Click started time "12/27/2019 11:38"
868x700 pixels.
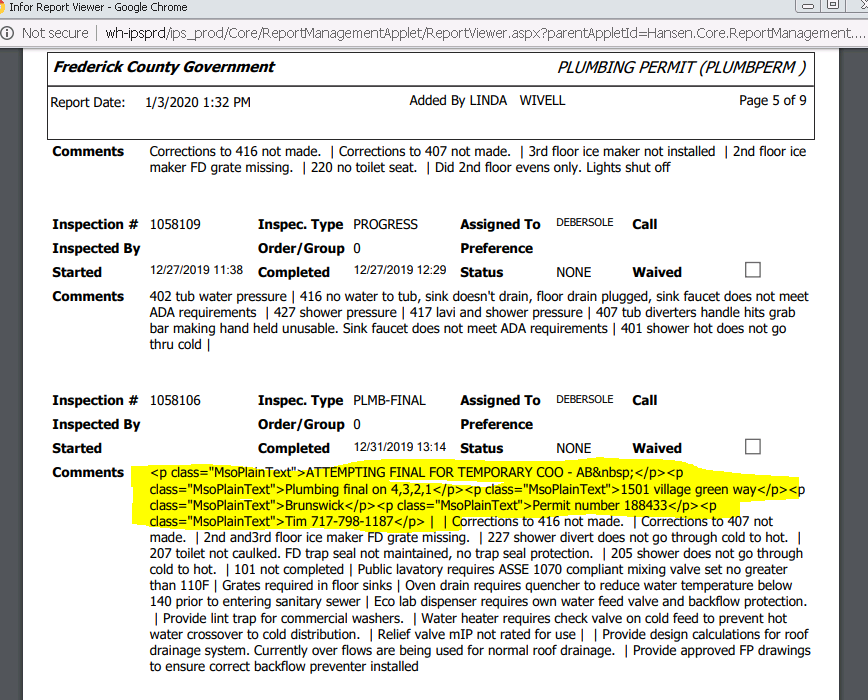[196, 270]
